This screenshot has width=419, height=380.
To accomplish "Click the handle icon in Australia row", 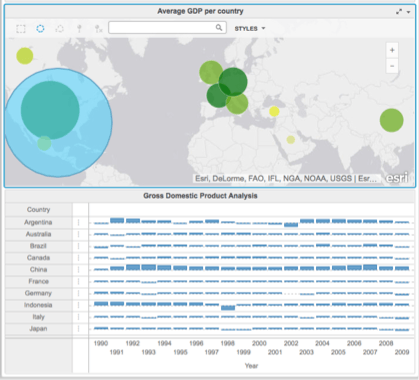I will (79, 234).
